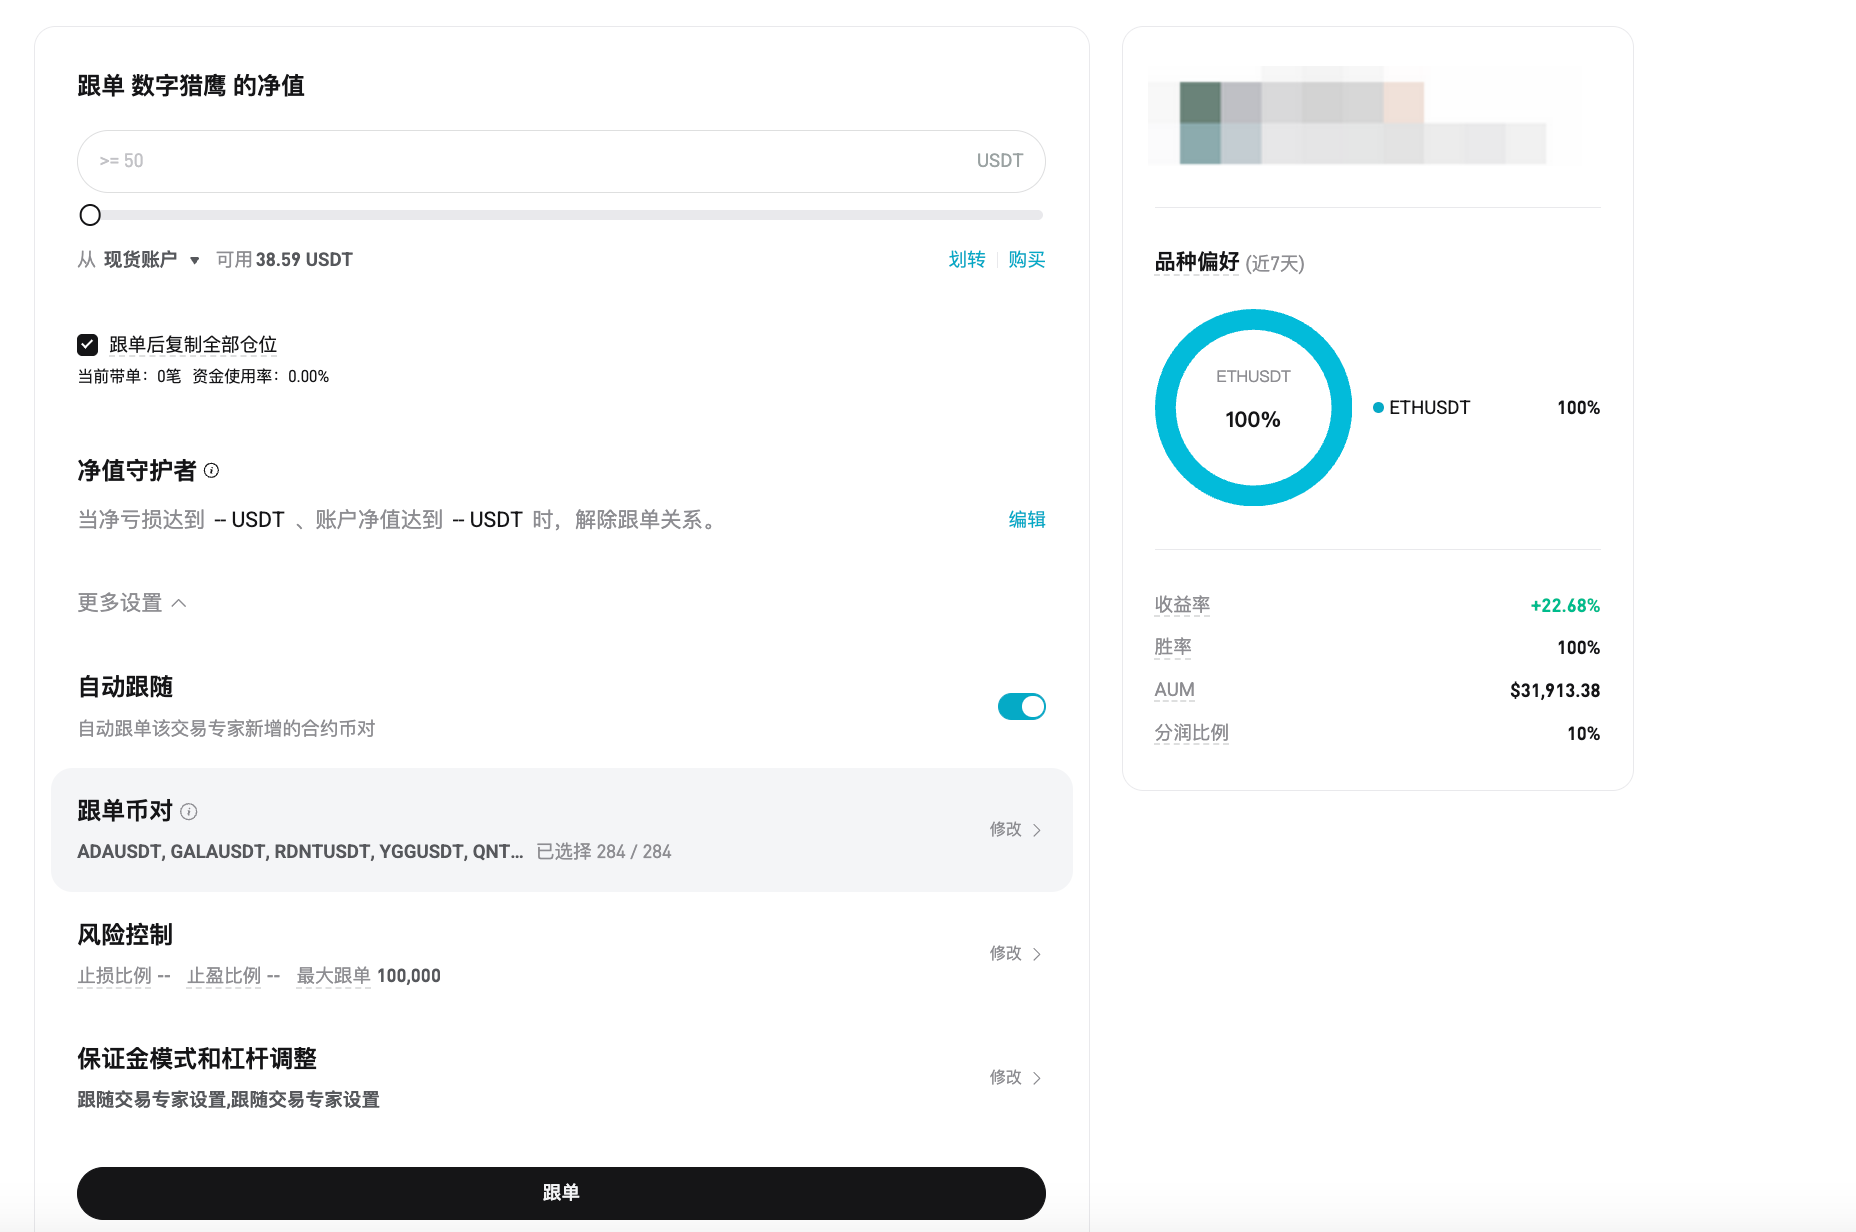Focus the USDT amount input field
Screen dimensions: 1856x1232
tap(561, 161)
